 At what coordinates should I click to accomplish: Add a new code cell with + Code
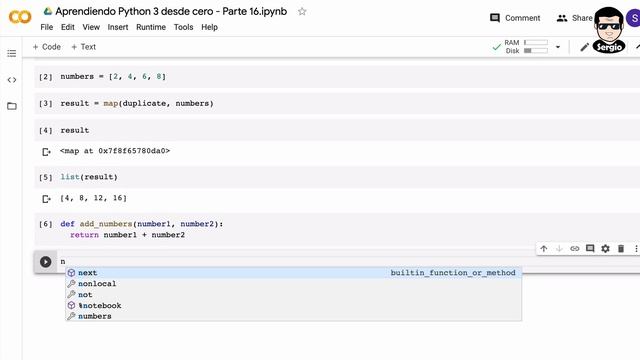(47, 47)
